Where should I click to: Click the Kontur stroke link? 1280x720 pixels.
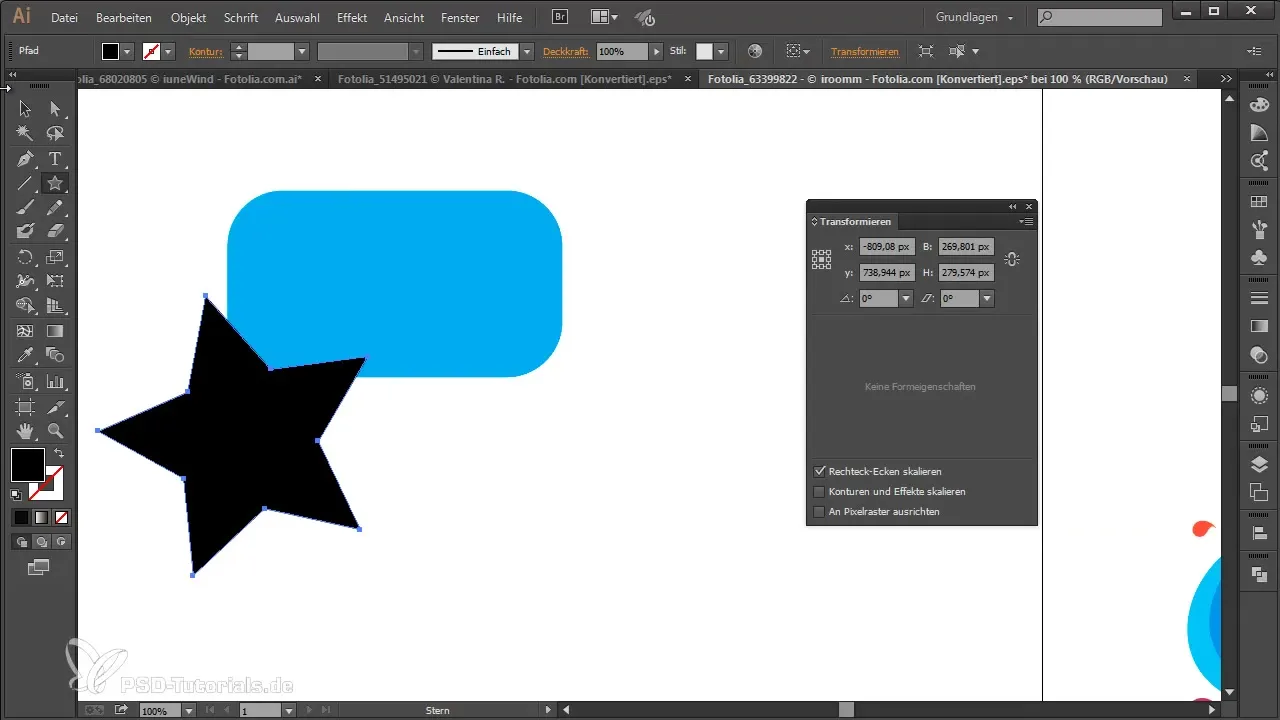pos(205,51)
